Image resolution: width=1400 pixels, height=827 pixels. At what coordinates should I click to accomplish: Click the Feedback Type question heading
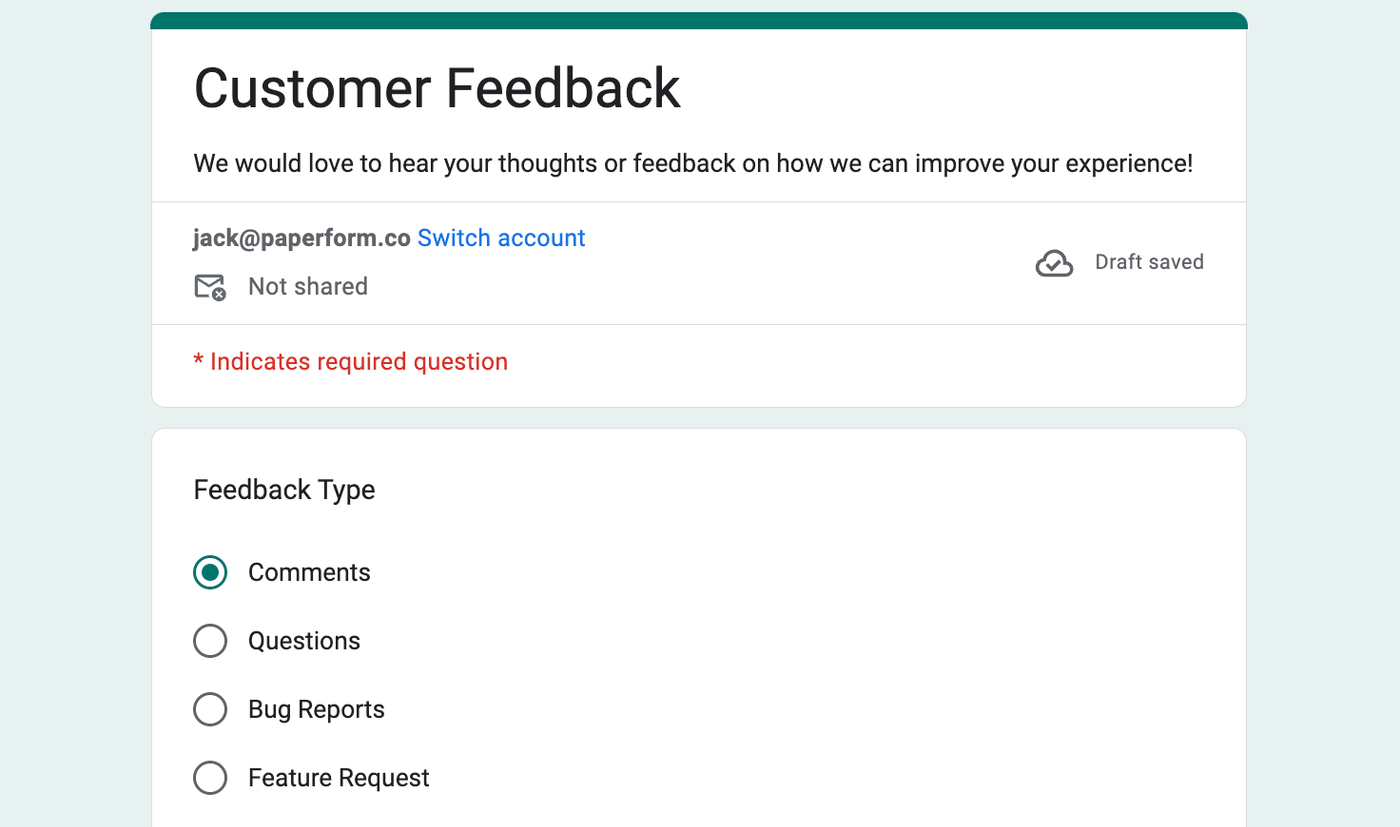point(284,490)
